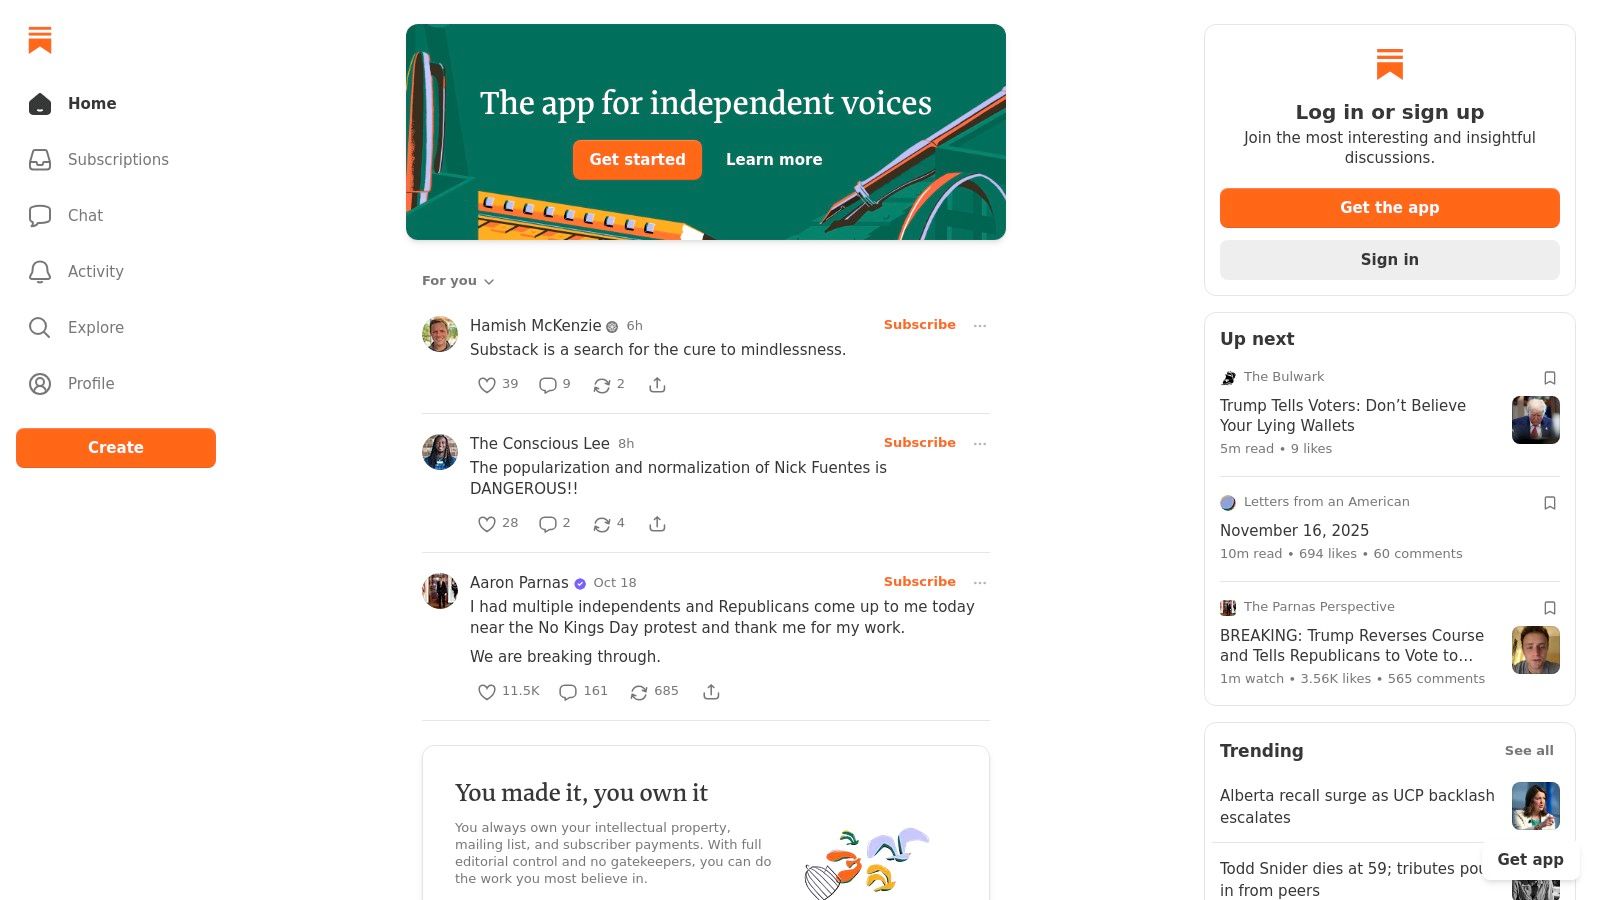
Task: Open the Parnas Perspective video thumbnail
Action: point(1536,650)
